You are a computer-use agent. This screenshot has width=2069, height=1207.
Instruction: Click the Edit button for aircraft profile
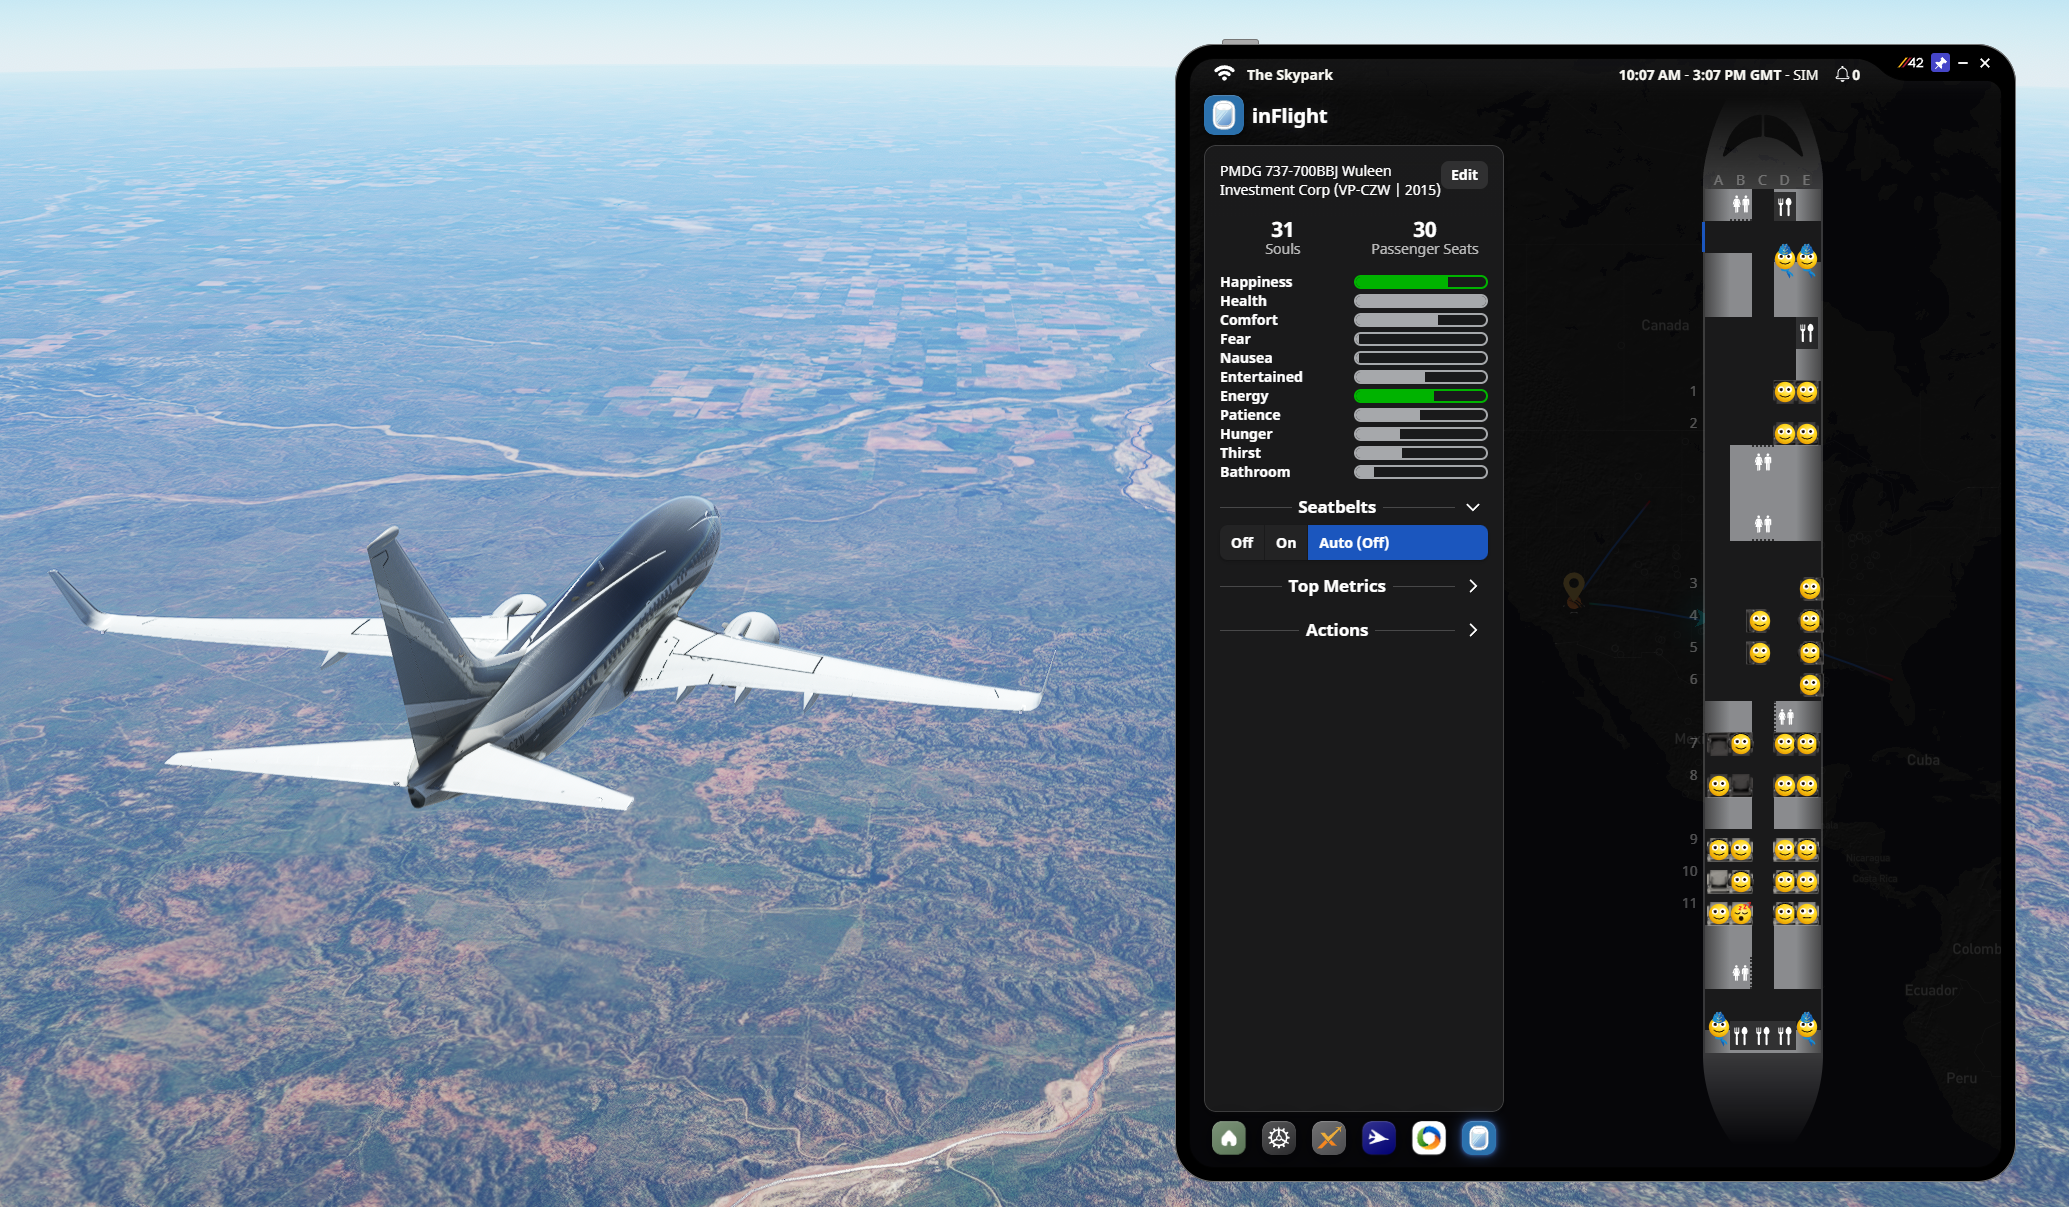tap(1464, 174)
